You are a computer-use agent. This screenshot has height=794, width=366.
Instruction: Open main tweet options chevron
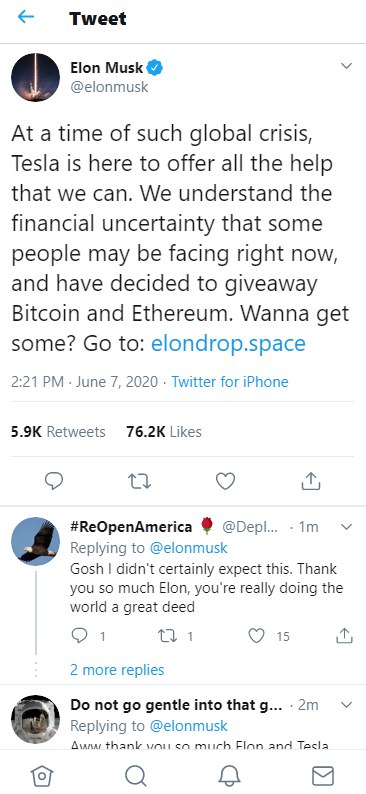tap(346, 66)
